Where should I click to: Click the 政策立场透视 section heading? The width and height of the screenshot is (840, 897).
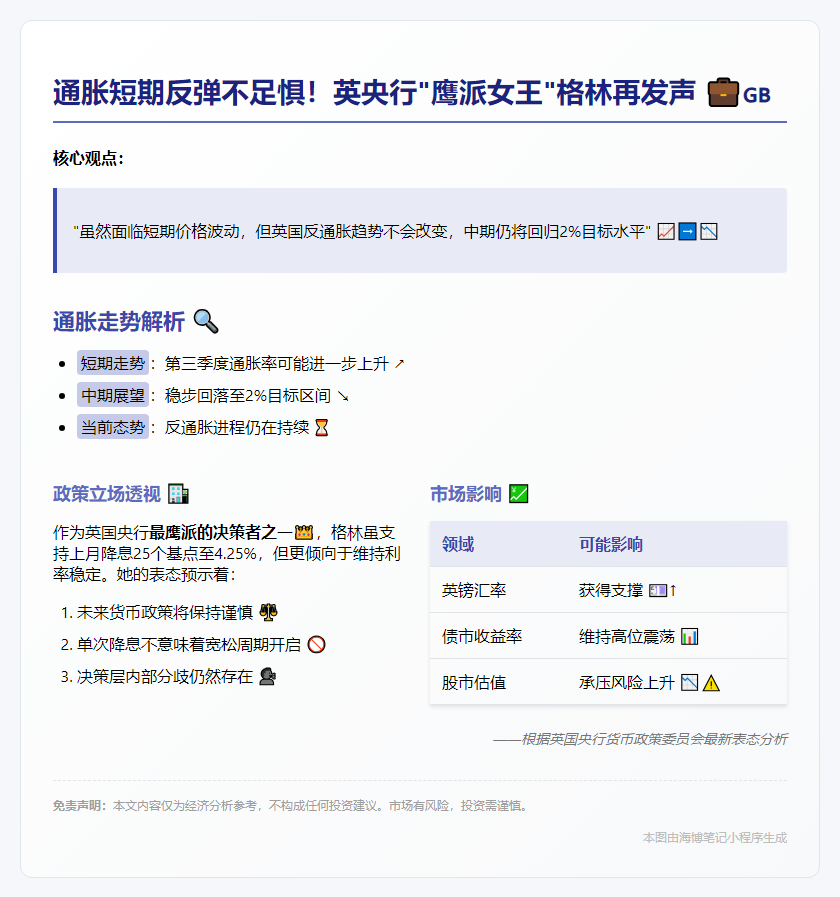(x=107, y=494)
